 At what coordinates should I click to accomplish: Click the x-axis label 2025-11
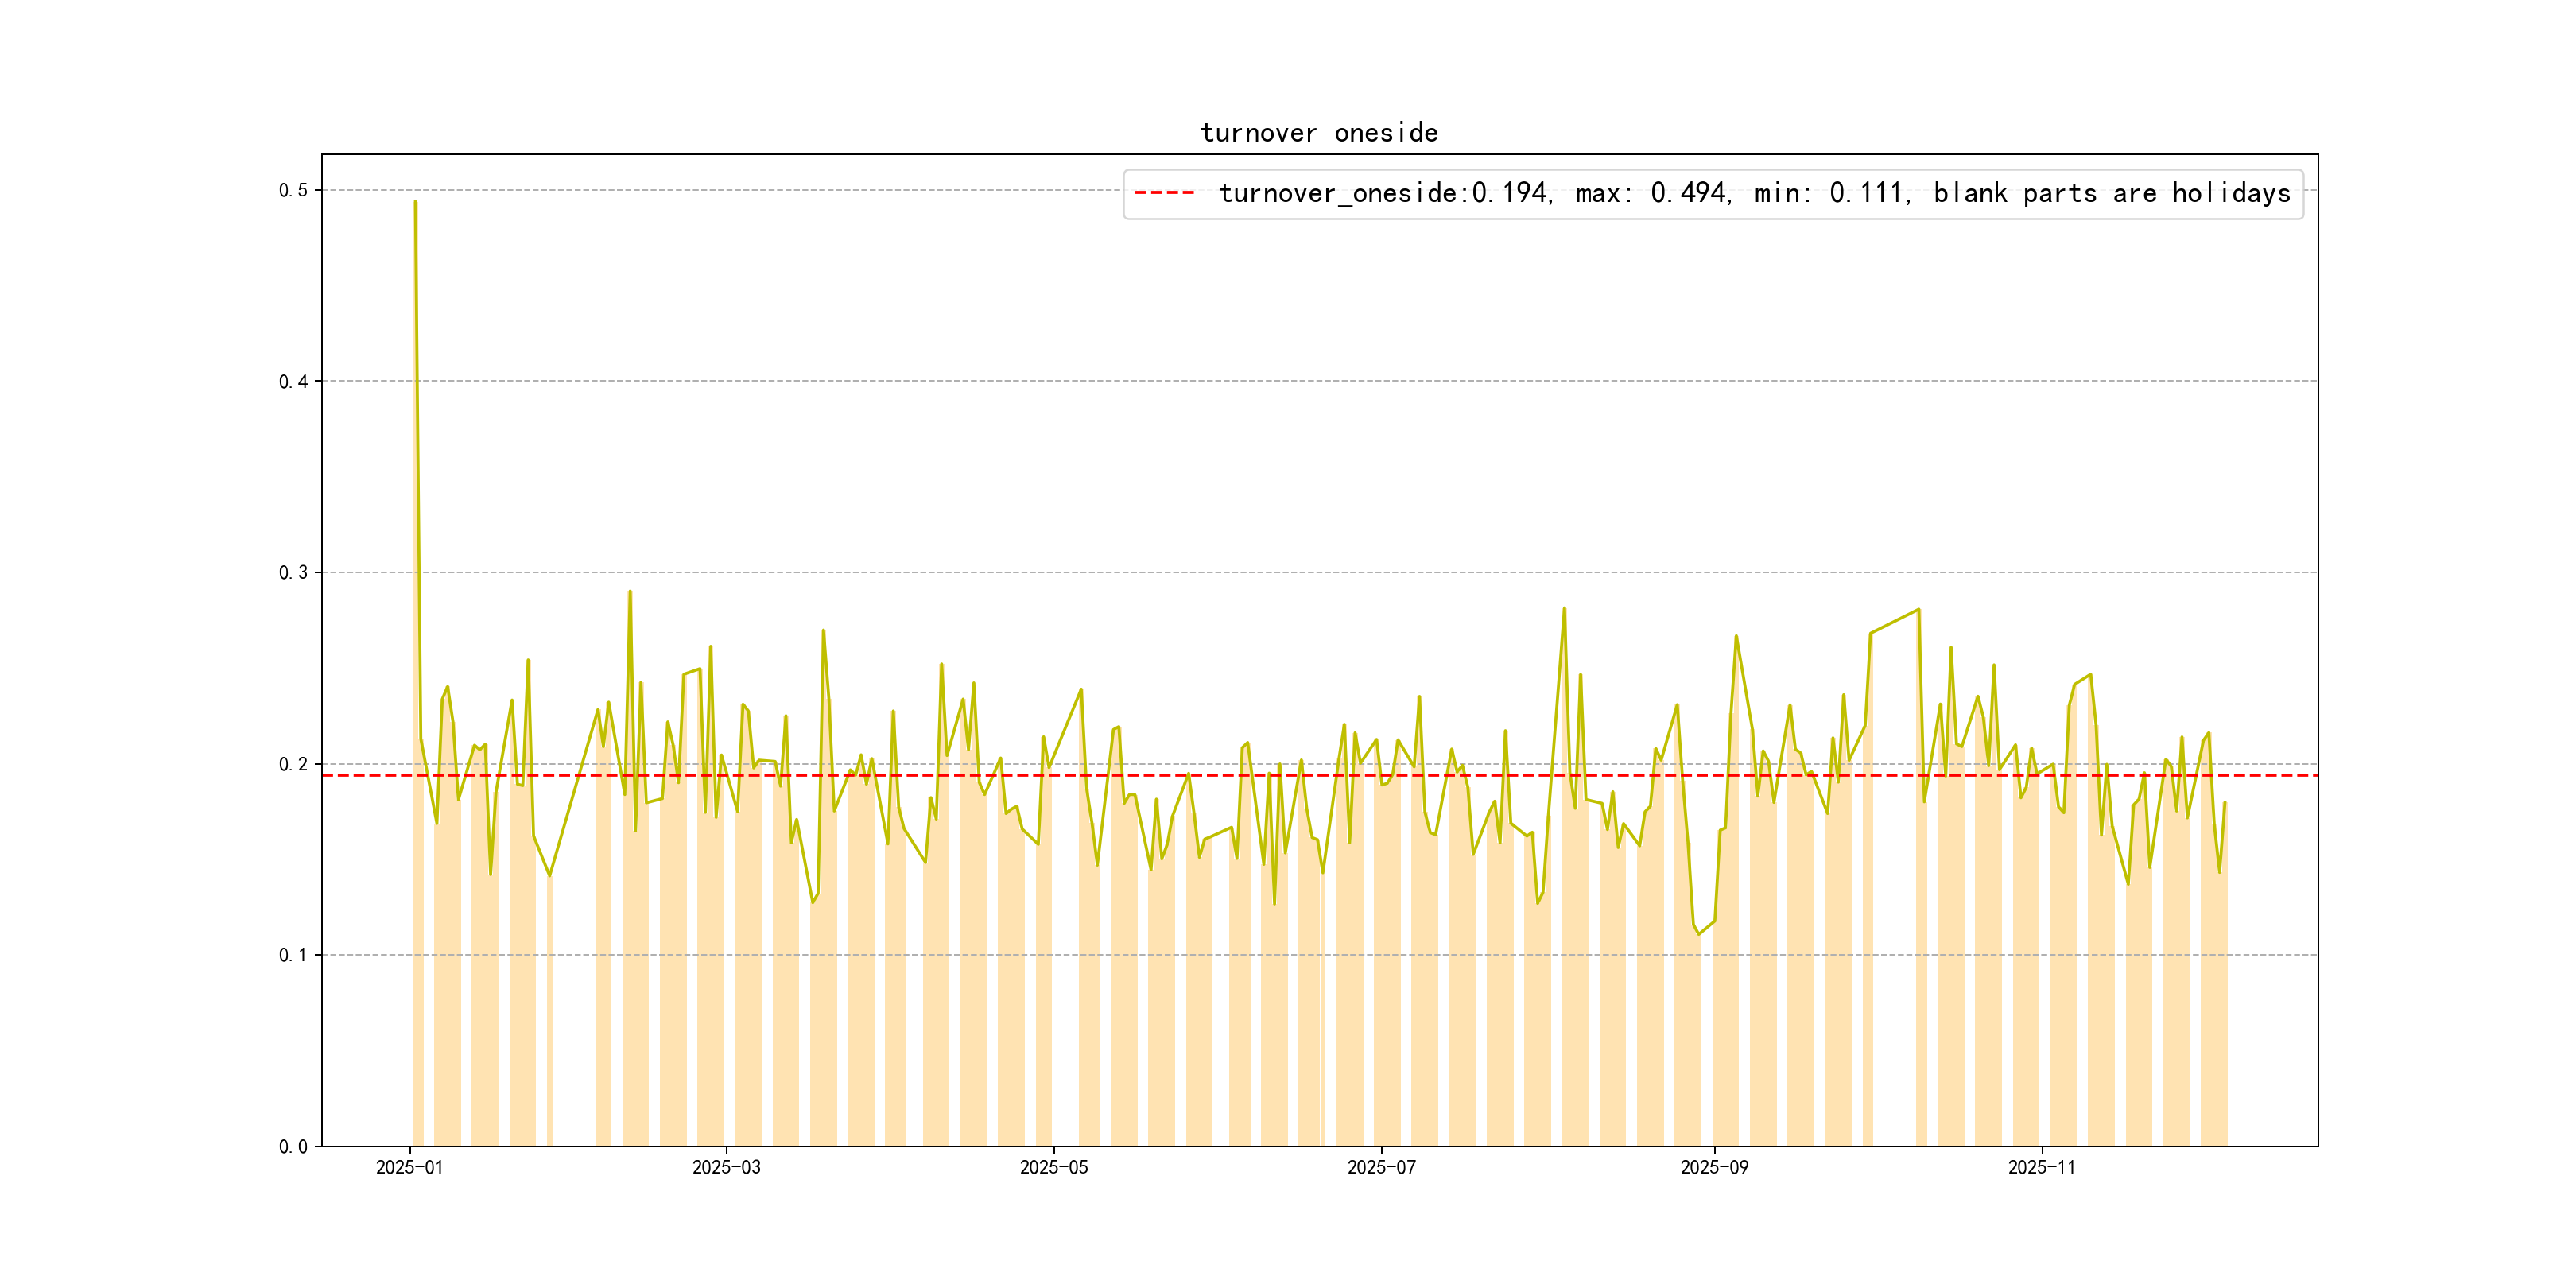[x=2041, y=1167]
